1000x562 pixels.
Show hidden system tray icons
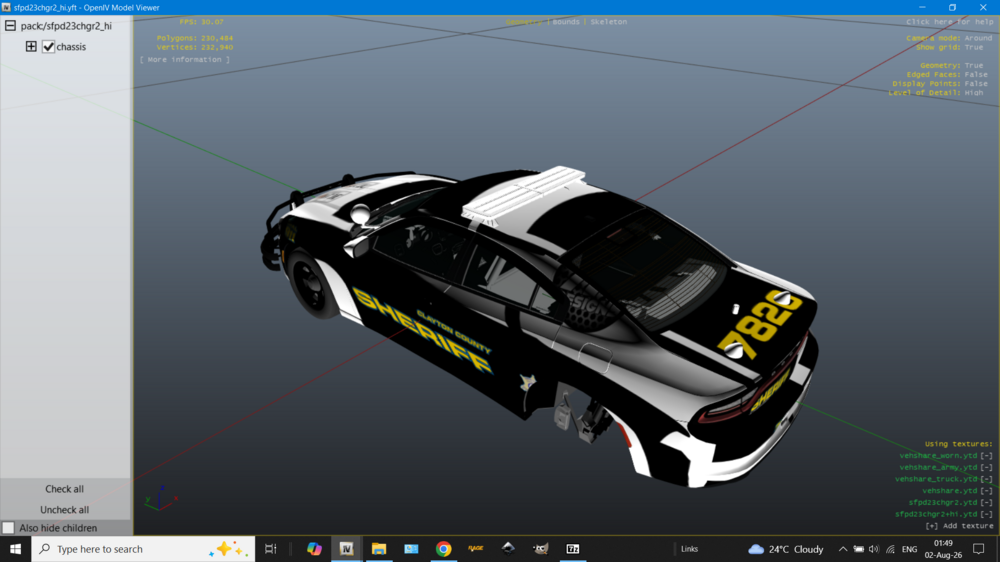[842, 549]
